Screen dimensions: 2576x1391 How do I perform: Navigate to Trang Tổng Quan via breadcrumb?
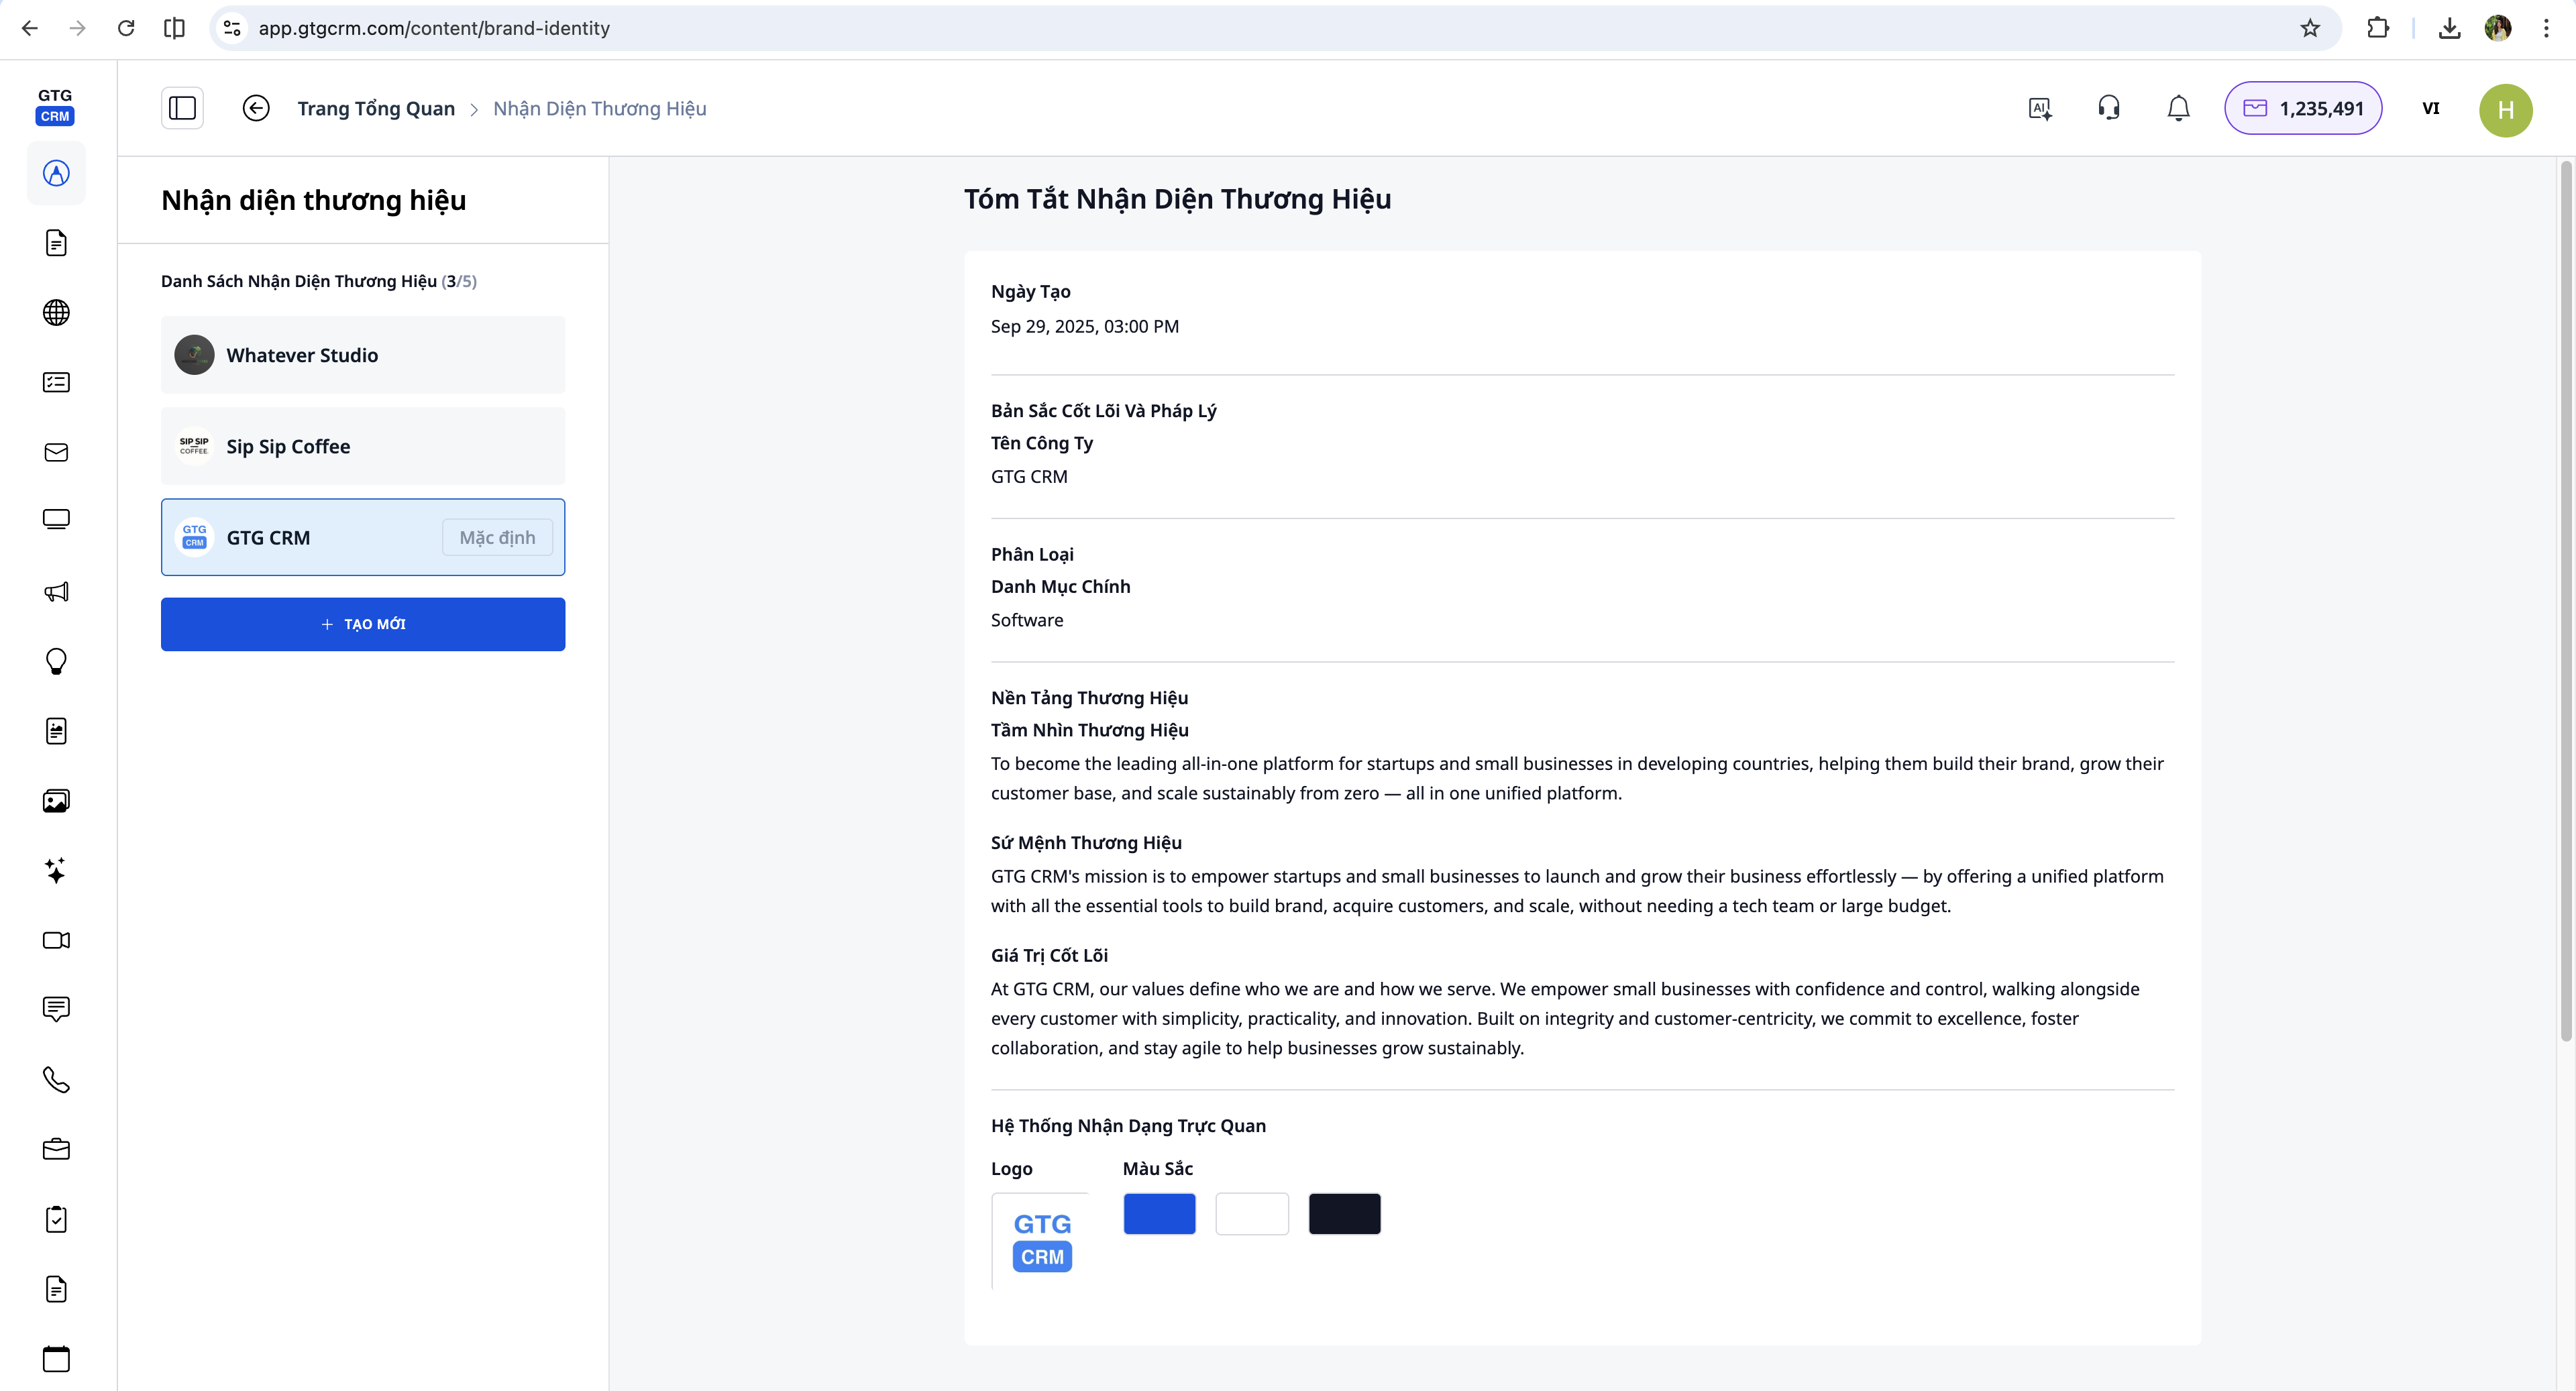tap(376, 108)
